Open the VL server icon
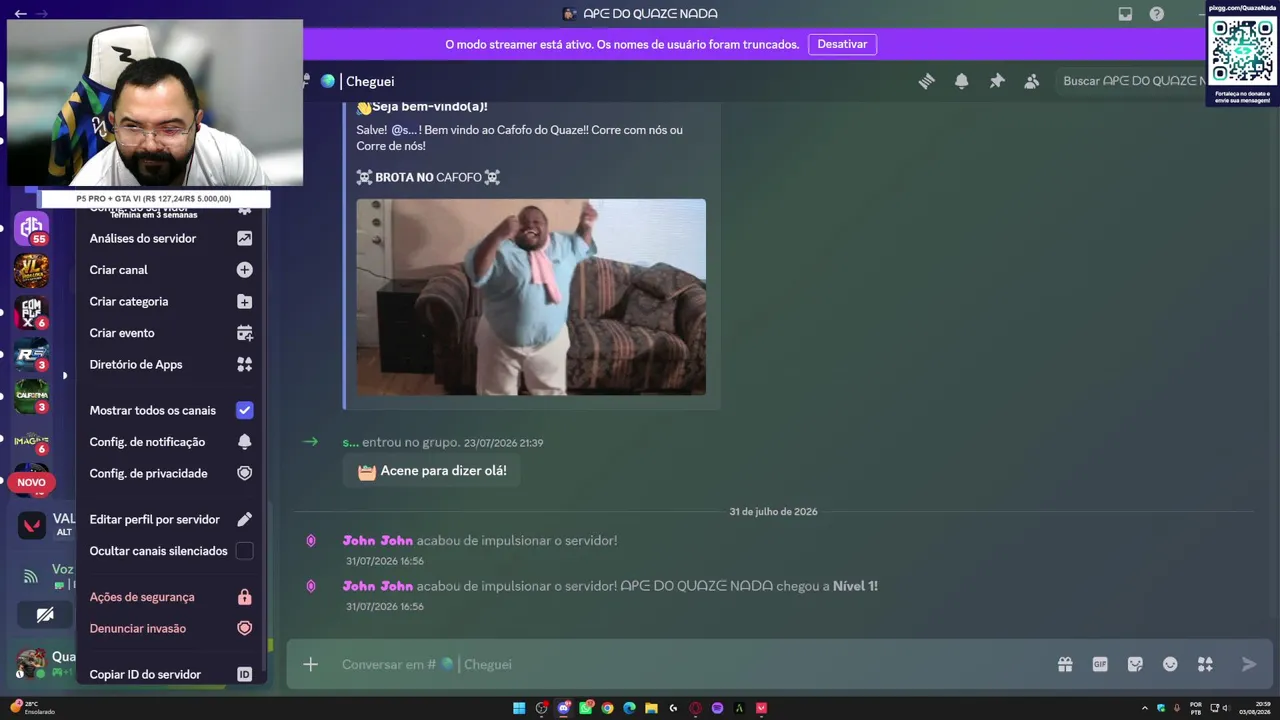Screen dimensions: 1280x720 31,270
